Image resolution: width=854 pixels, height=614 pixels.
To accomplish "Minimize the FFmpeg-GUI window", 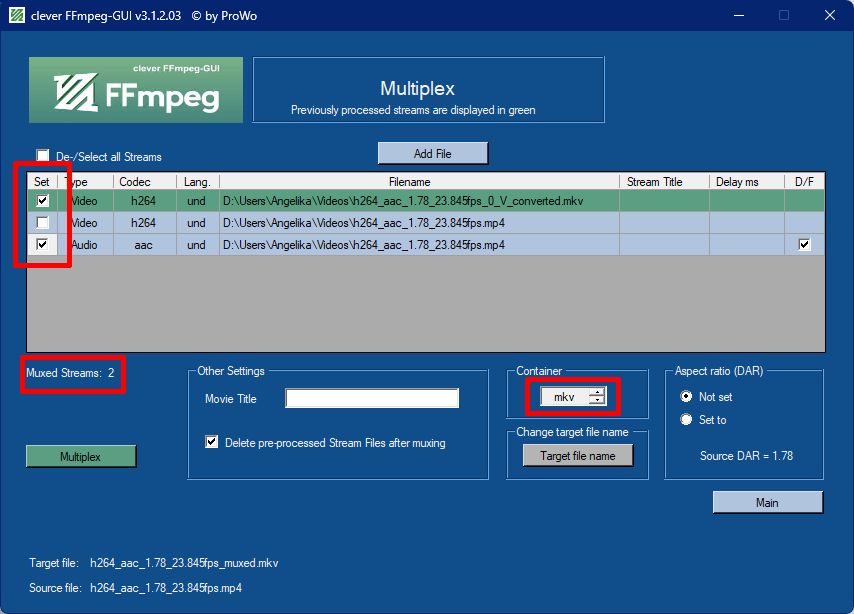I will coord(739,15).
